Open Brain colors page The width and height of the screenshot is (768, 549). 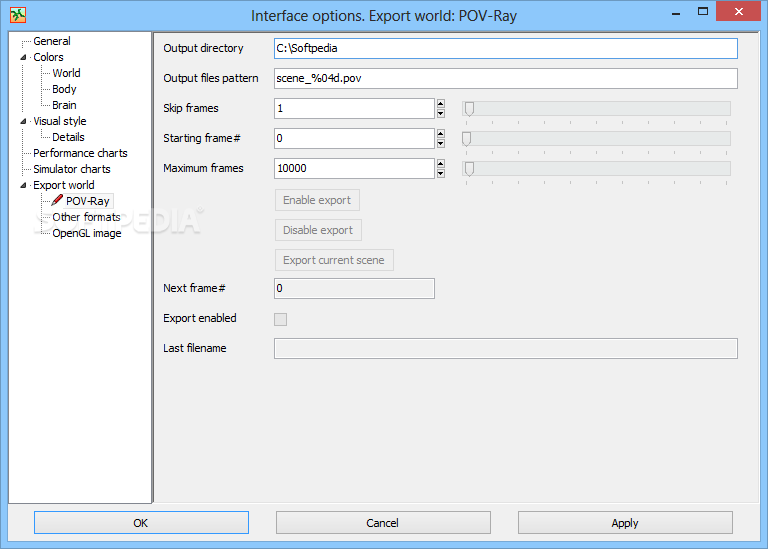[x=64, y=105]
